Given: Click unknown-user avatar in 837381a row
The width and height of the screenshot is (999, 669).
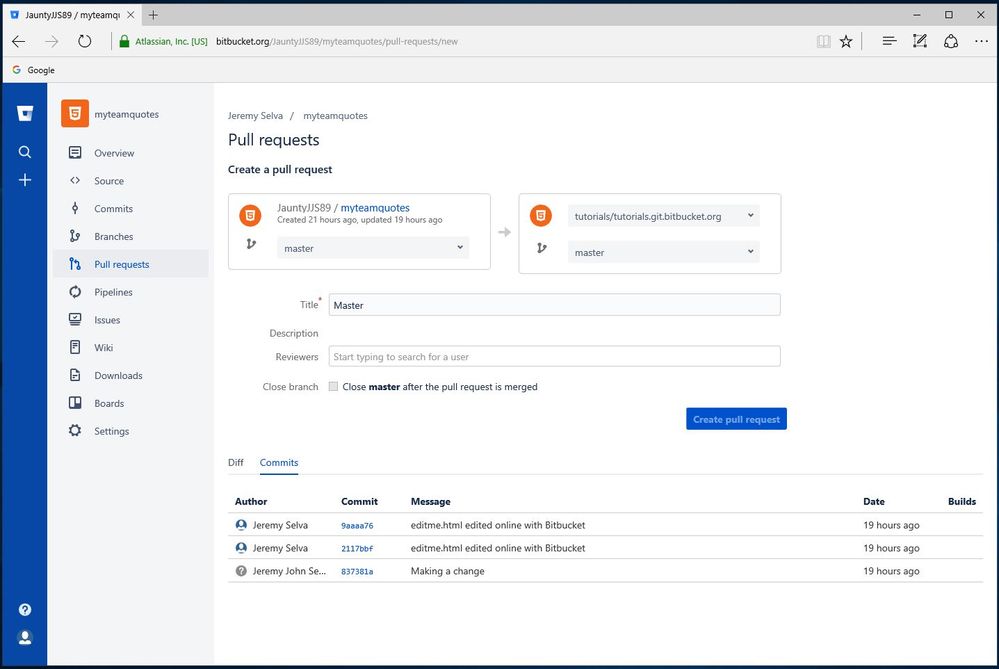Looking at the screenshot, I should pos(241,571).
